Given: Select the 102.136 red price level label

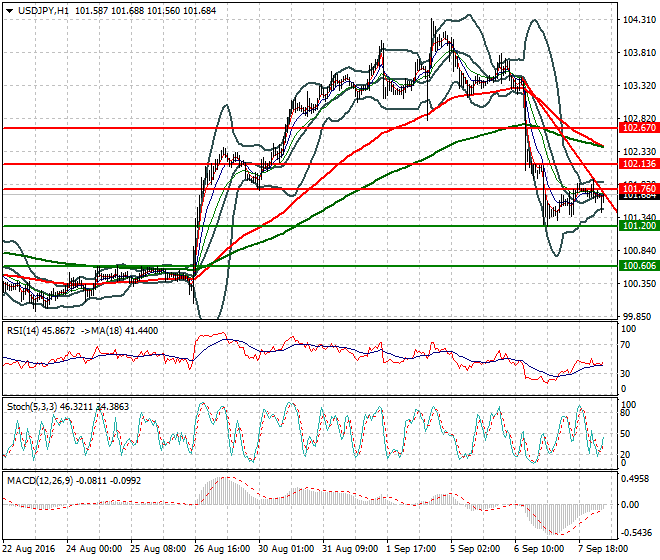Looking at the screenshot, I should (x=639, y=164).
